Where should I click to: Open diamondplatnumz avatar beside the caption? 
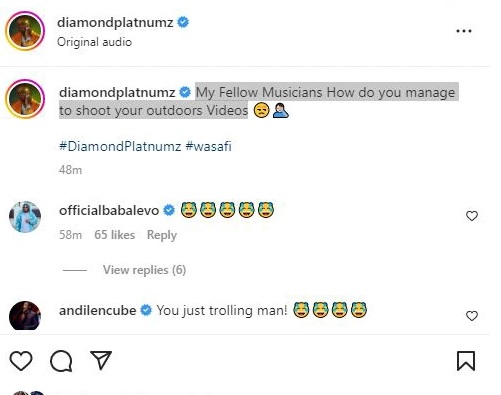click(x=25, y=99)
